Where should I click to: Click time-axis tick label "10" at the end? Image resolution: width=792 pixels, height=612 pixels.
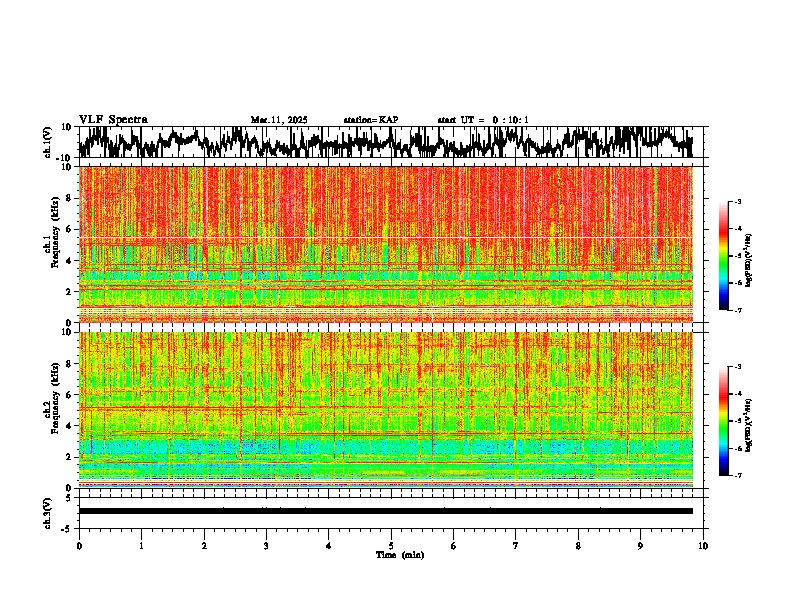point(703,546)
